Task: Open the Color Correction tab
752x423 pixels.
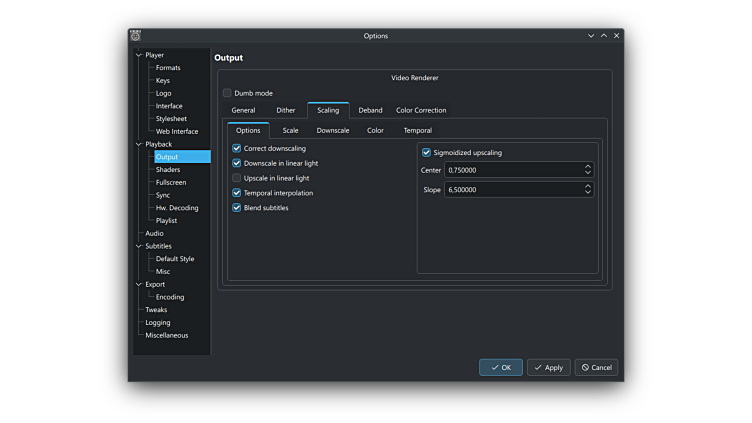Action: (421, 110)
